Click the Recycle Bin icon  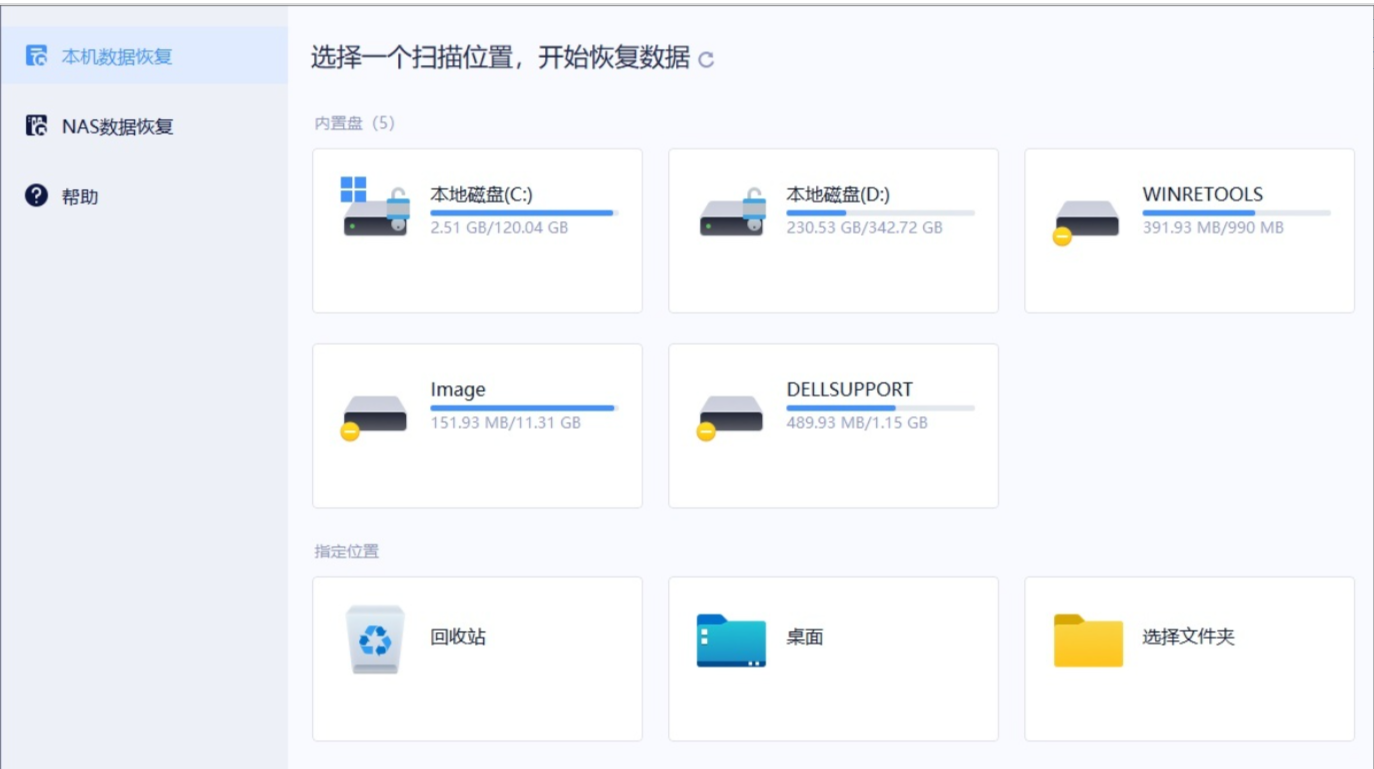pyautogui.click(x=375, y=639)
